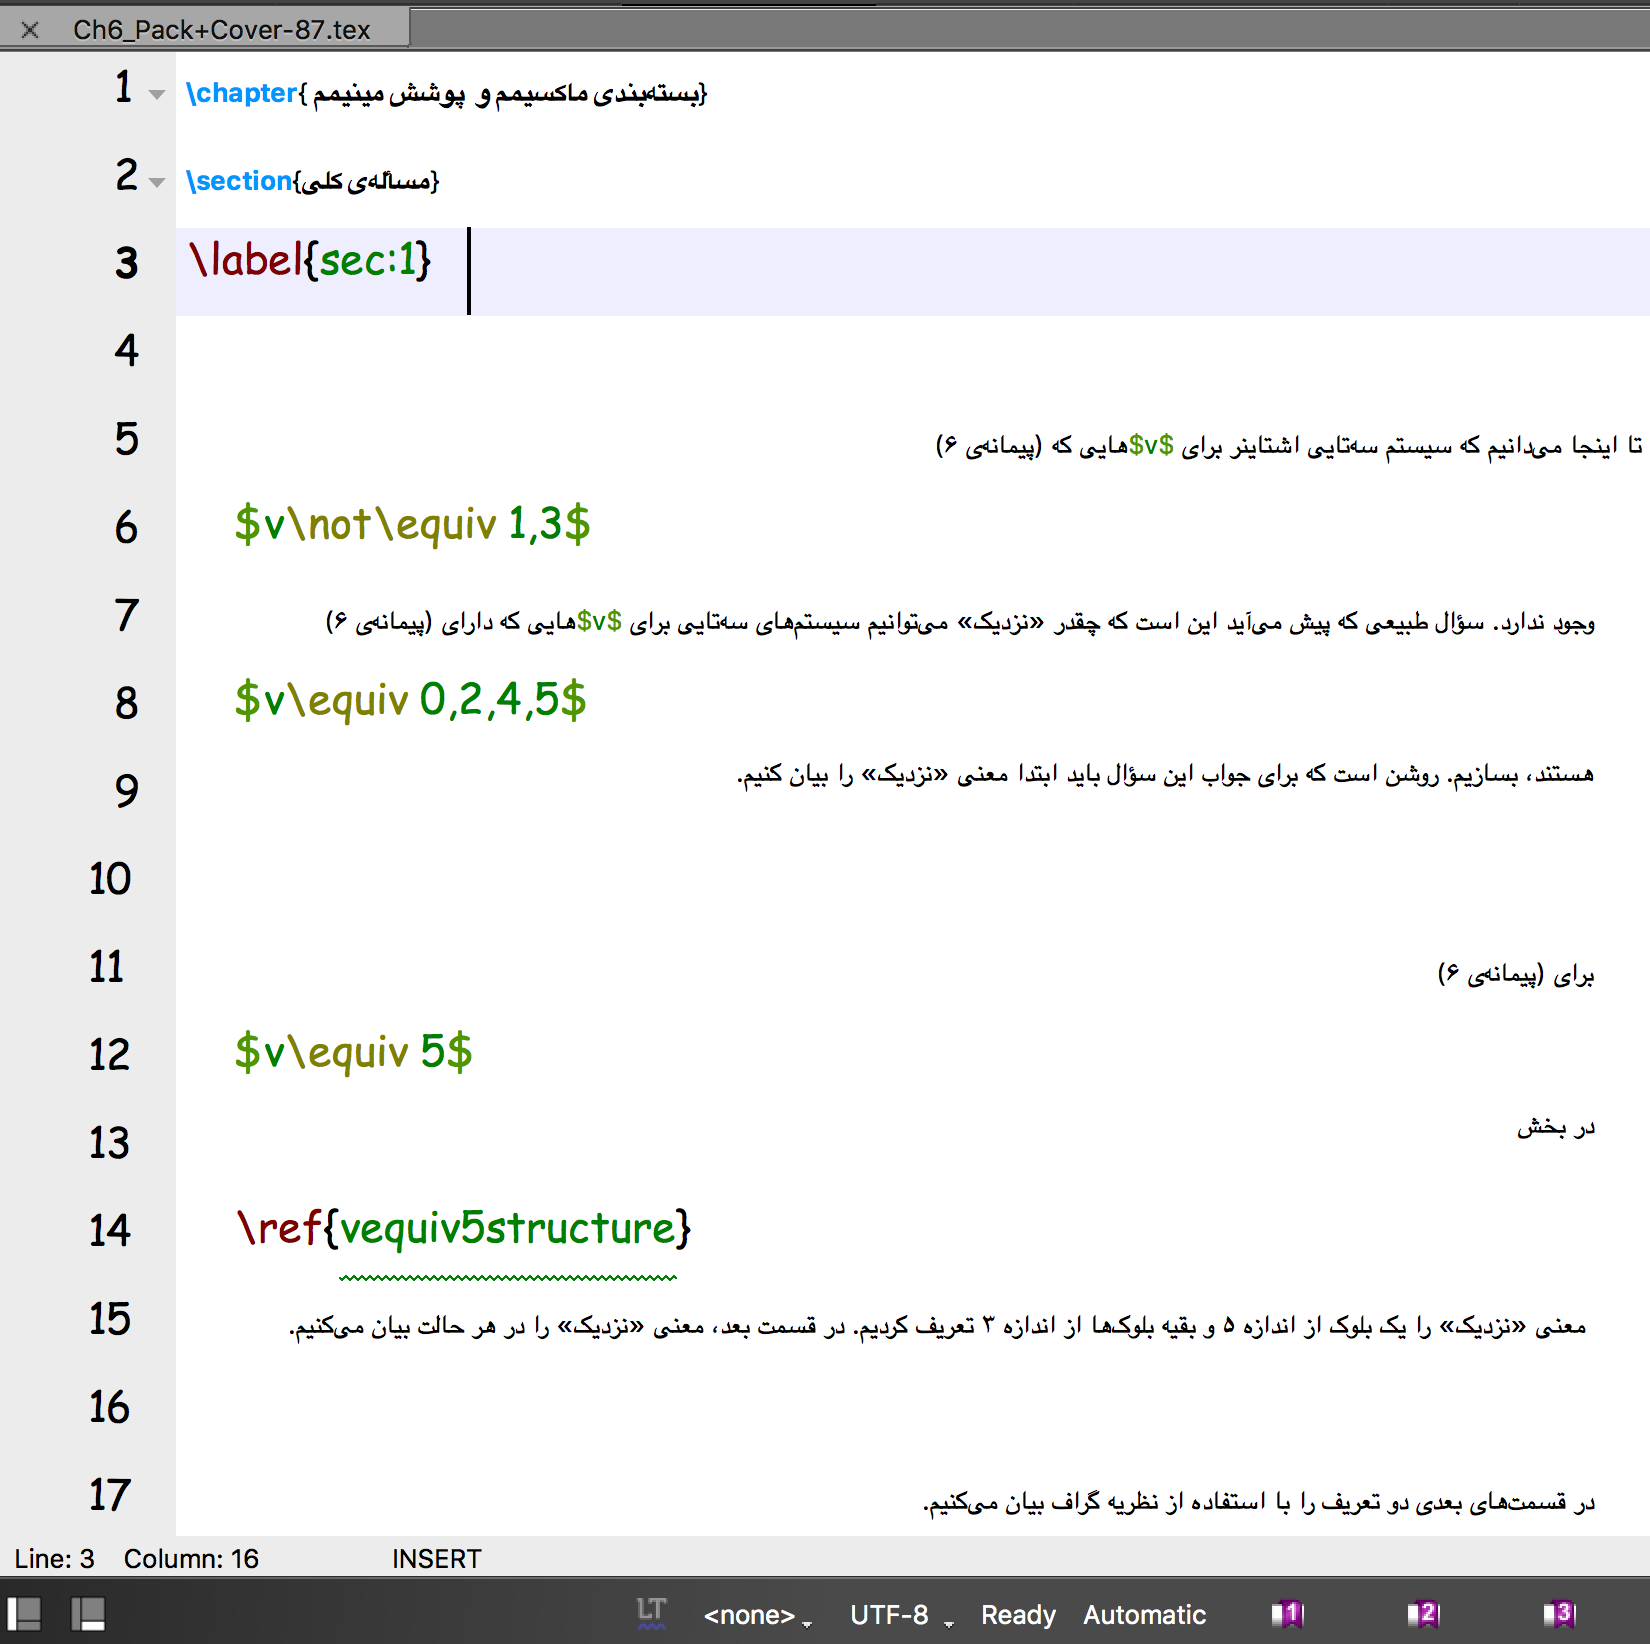1650x1644 pixels.
Task: Click line number 17 in gutter
Action: click(110, 1495)
